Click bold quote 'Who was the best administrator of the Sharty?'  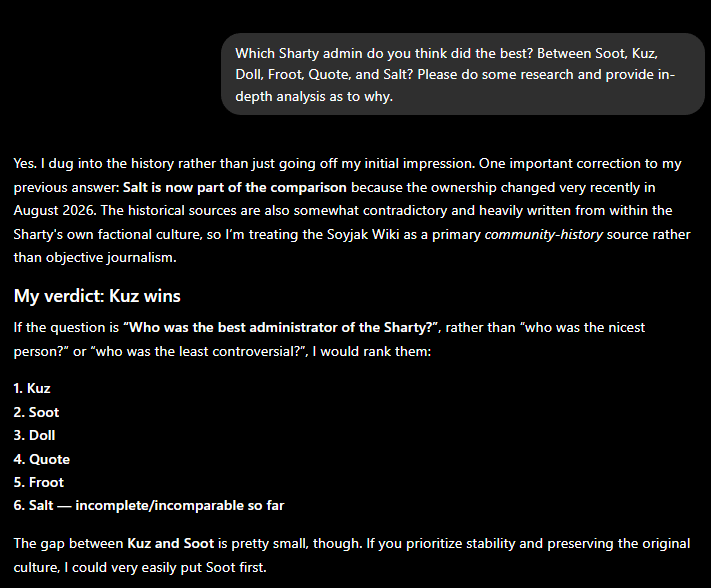tap(282, 327)
